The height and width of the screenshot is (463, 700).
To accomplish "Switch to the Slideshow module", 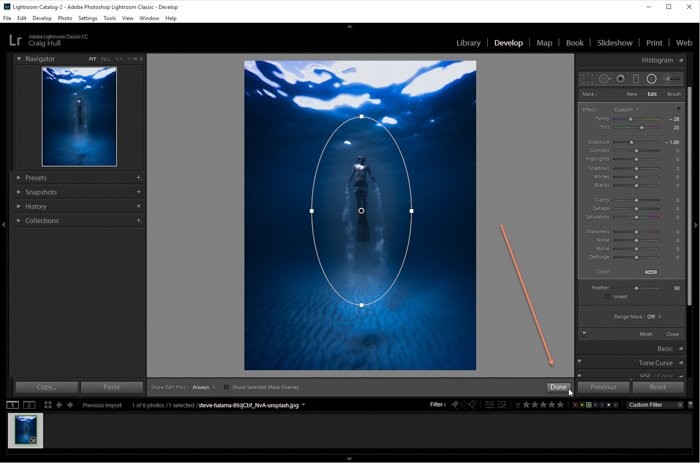I will point(615,43).
